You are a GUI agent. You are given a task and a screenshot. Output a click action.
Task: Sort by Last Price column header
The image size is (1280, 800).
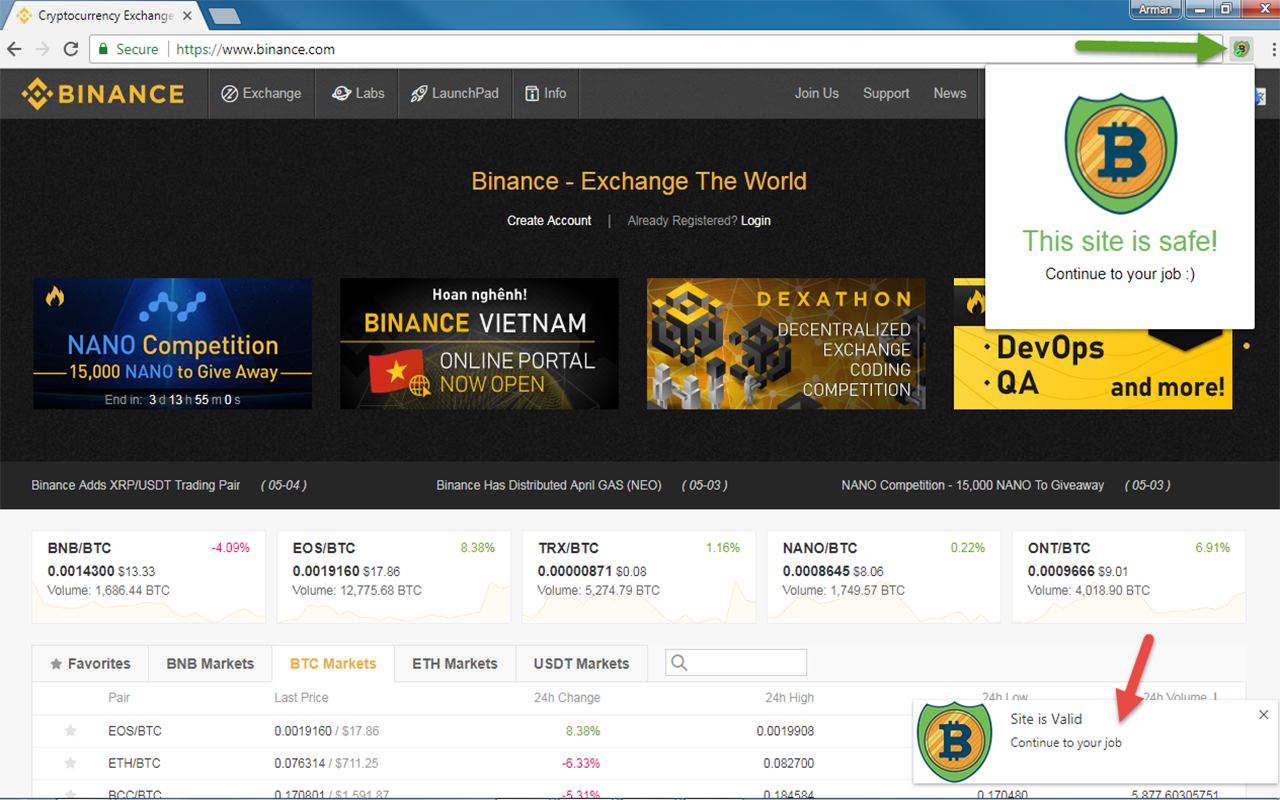coord(301,698)
